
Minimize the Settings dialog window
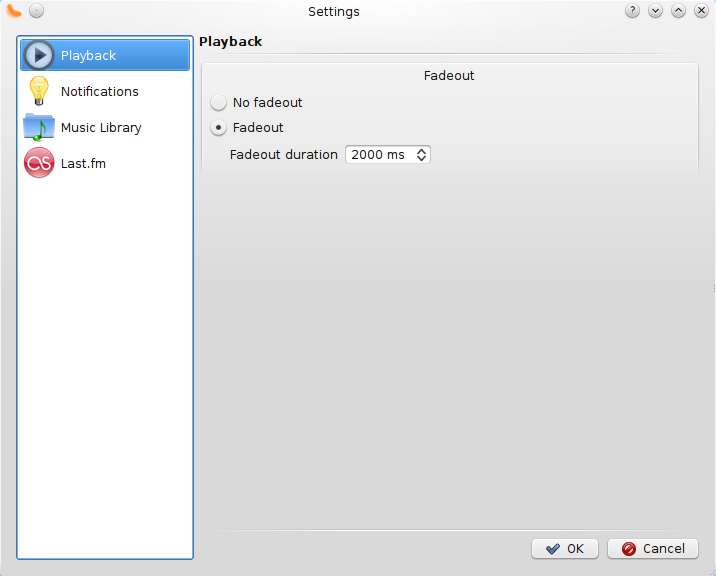[x=655, y=11]
